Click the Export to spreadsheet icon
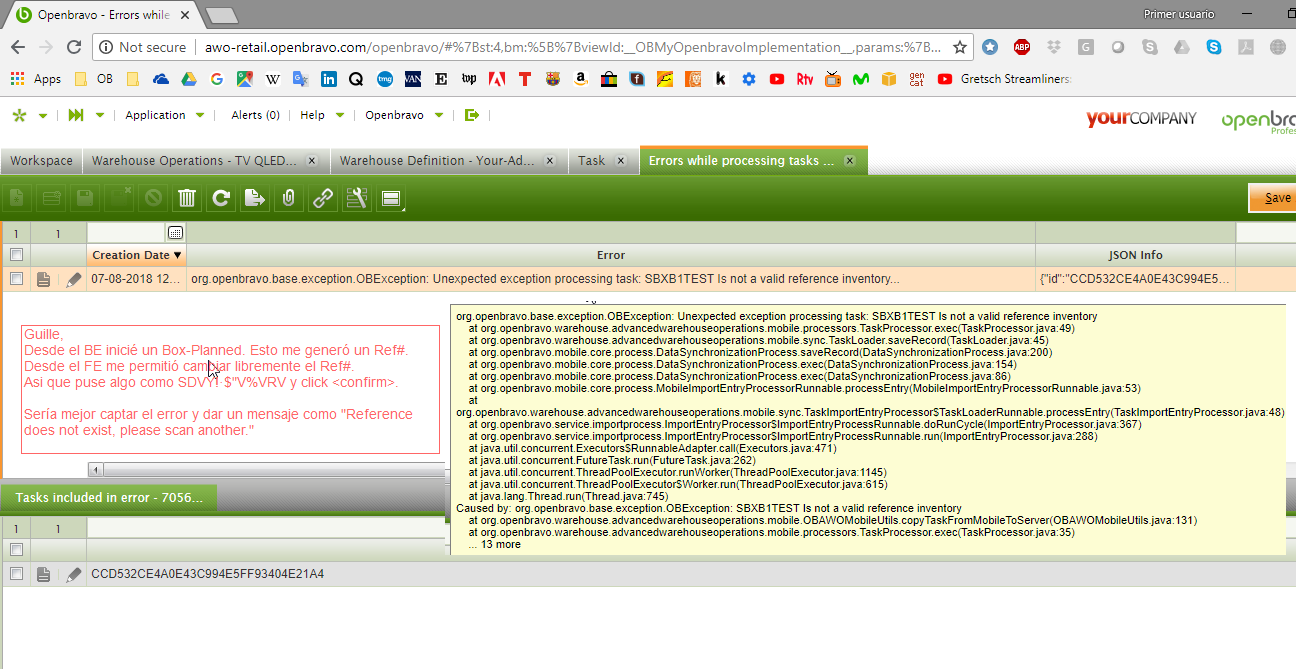 pyautogui.click(x=255, y=198)
